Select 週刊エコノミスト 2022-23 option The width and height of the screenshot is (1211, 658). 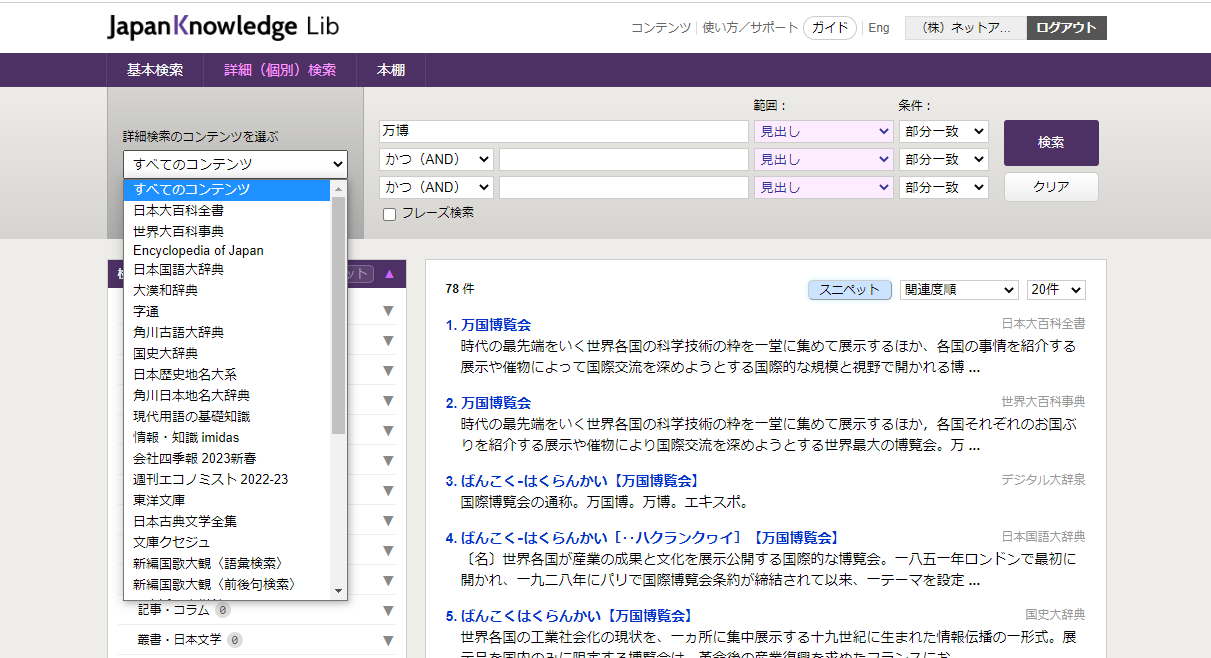227,479
